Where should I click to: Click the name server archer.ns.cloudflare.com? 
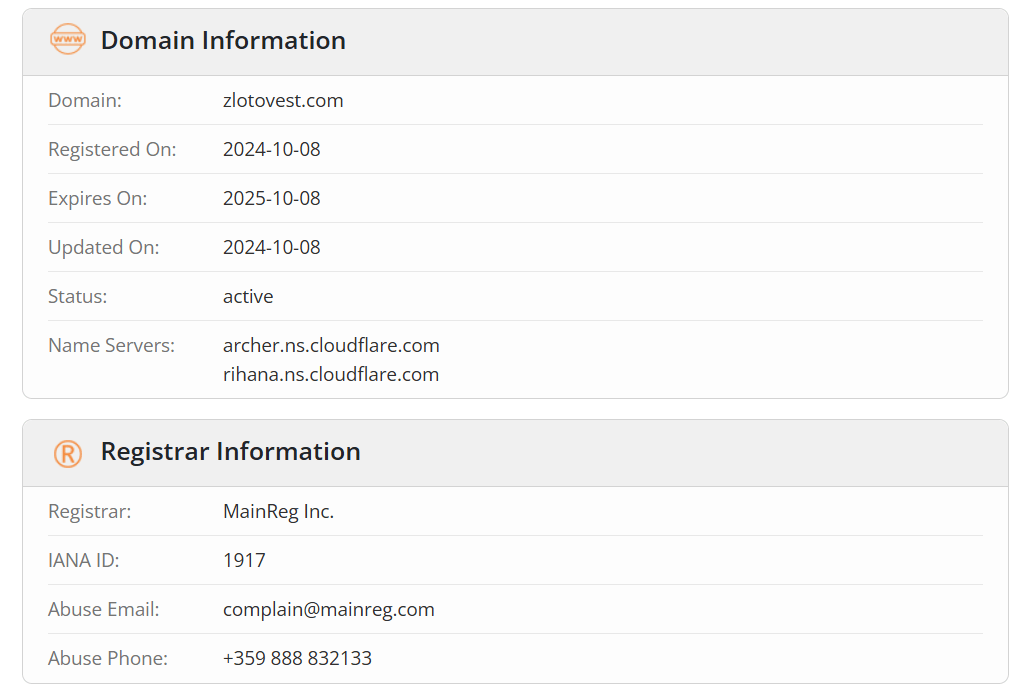pos(331,345)
